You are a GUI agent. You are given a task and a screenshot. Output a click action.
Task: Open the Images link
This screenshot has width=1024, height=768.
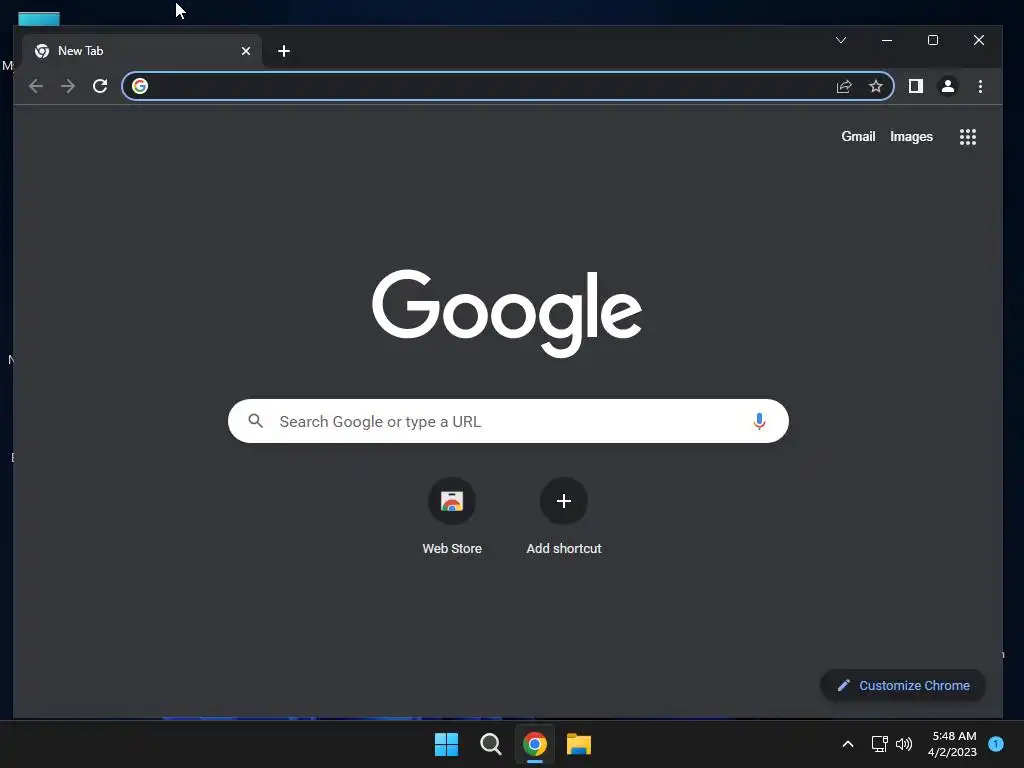911,136
